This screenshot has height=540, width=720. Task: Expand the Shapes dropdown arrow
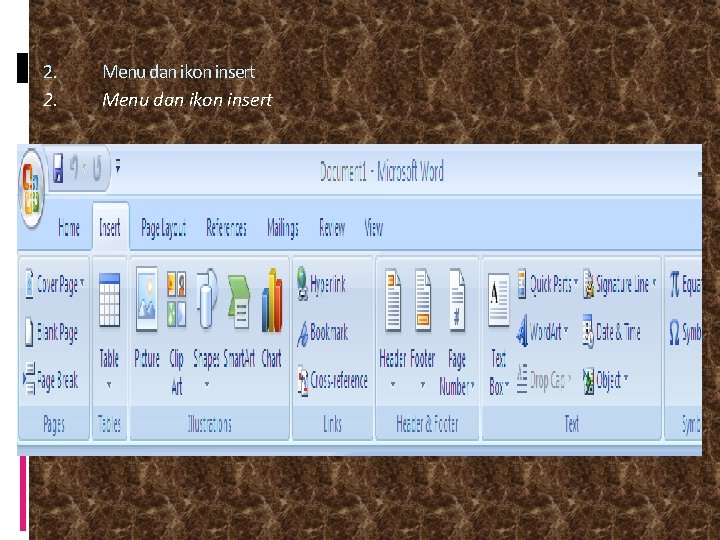(x=207, y=384)
